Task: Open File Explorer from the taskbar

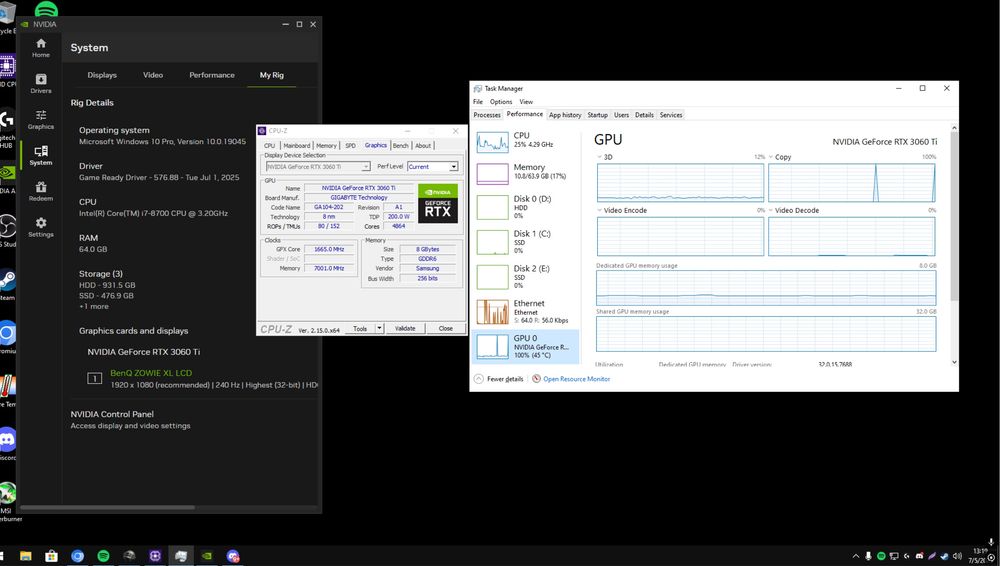Action: click(26, 556)
